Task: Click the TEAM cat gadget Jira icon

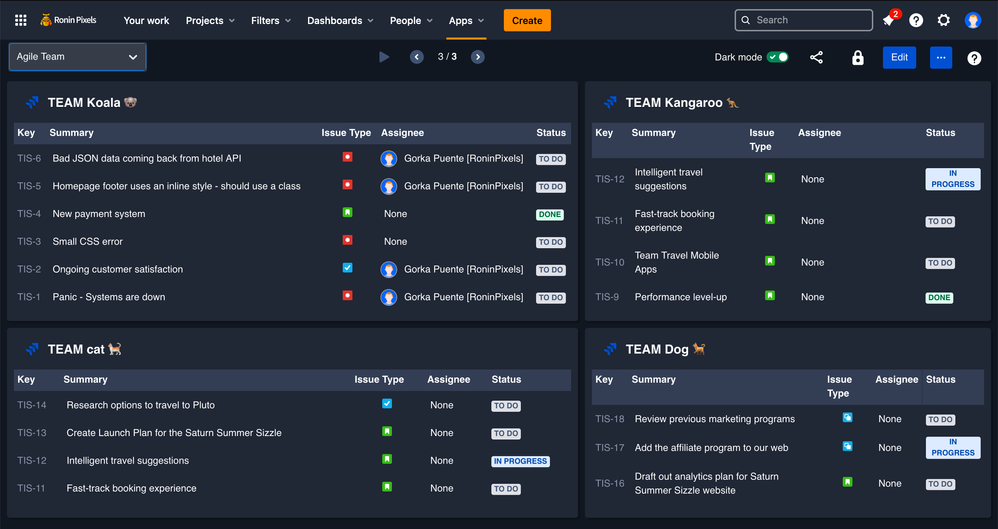Action: coord(32,349)
